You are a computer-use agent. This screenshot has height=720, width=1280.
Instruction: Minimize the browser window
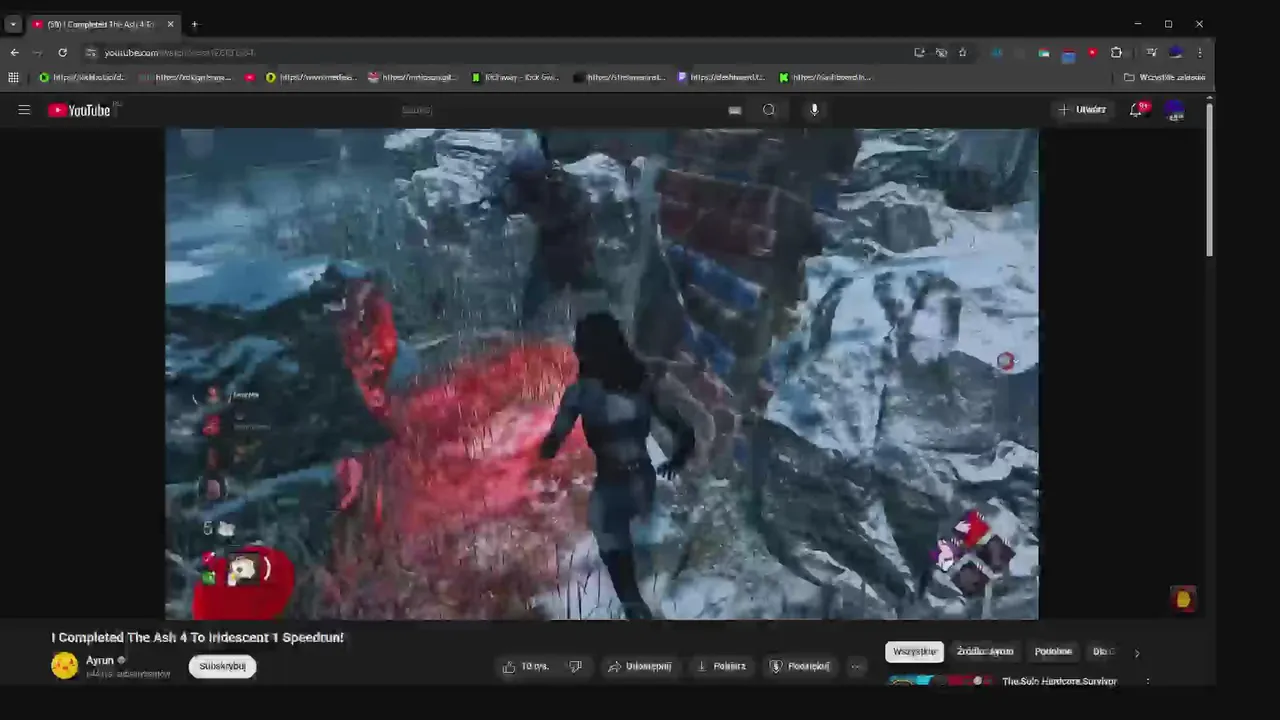tap(1138, 24)
